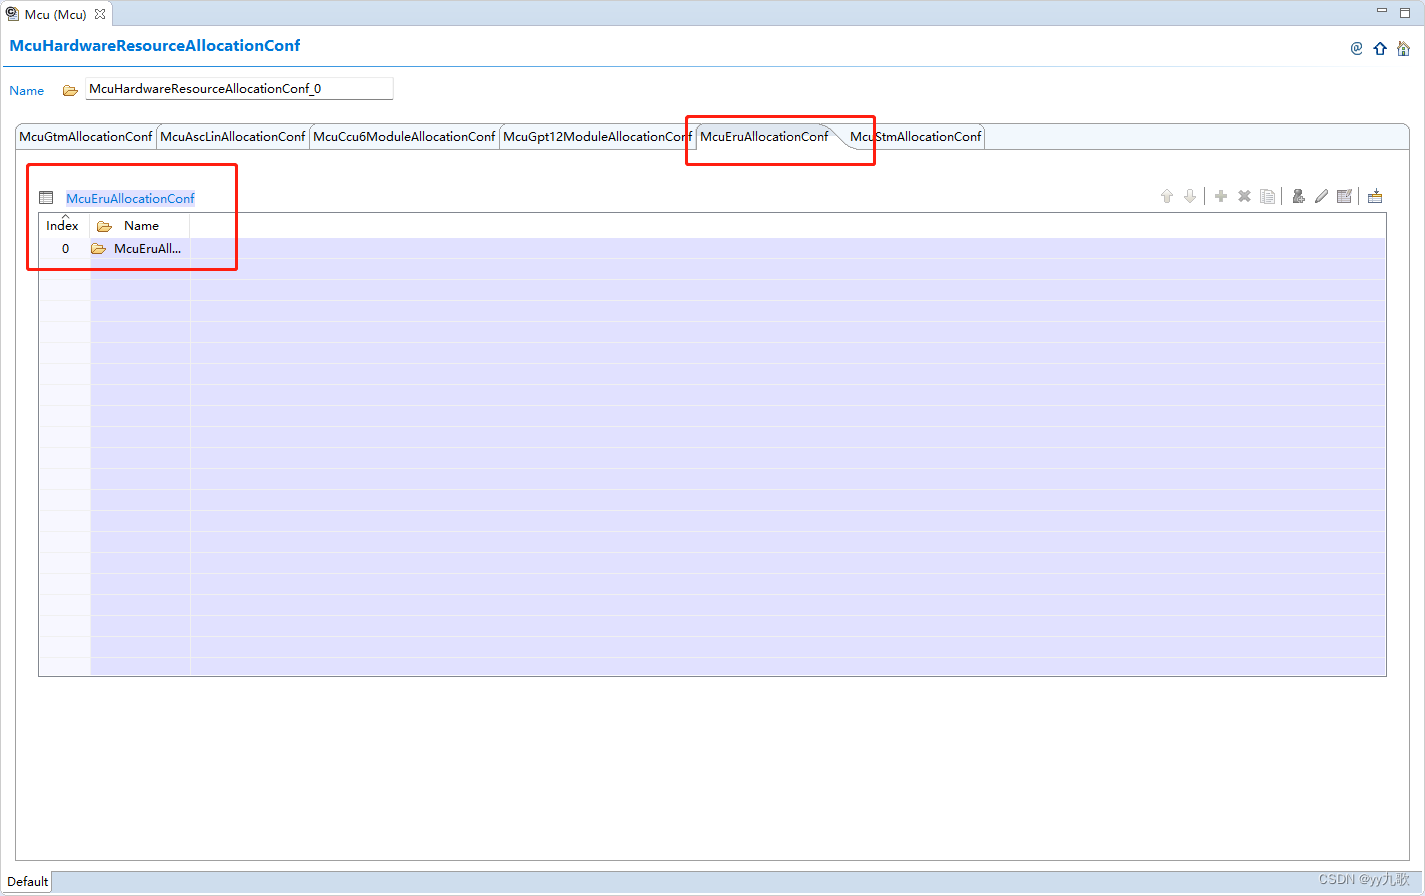This screenshot has height=896, width=1425.
Task: Minimize the editor view
Action: (1382, 12)
